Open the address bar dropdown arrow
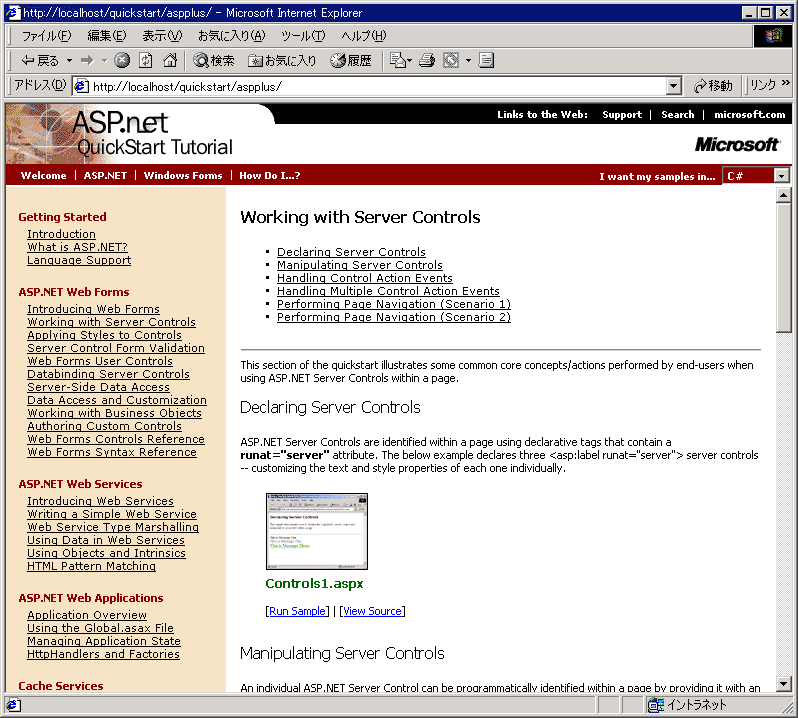The height and width of the screenshot is (718, 798). point(673,87)
